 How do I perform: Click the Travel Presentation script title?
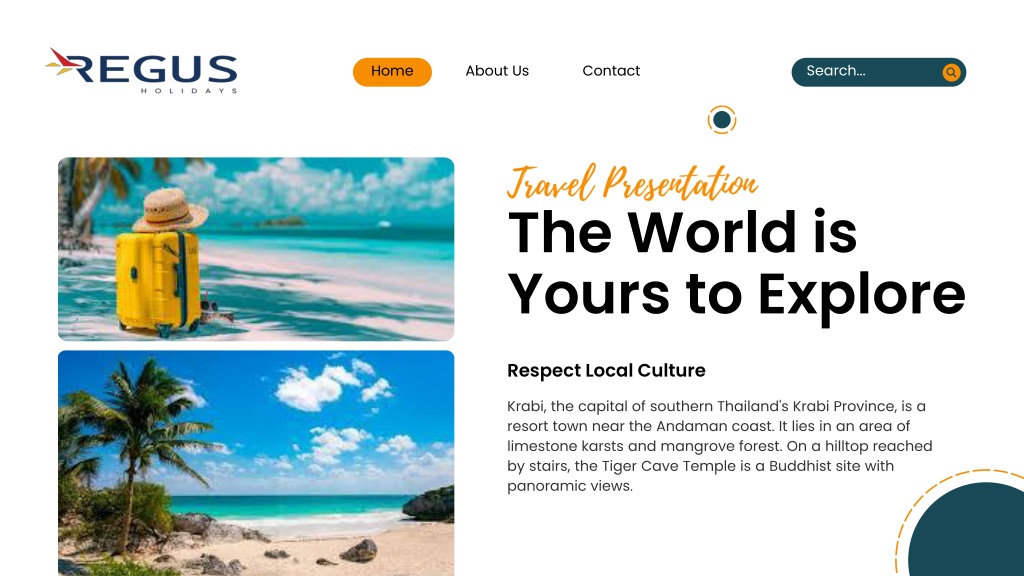632,182
